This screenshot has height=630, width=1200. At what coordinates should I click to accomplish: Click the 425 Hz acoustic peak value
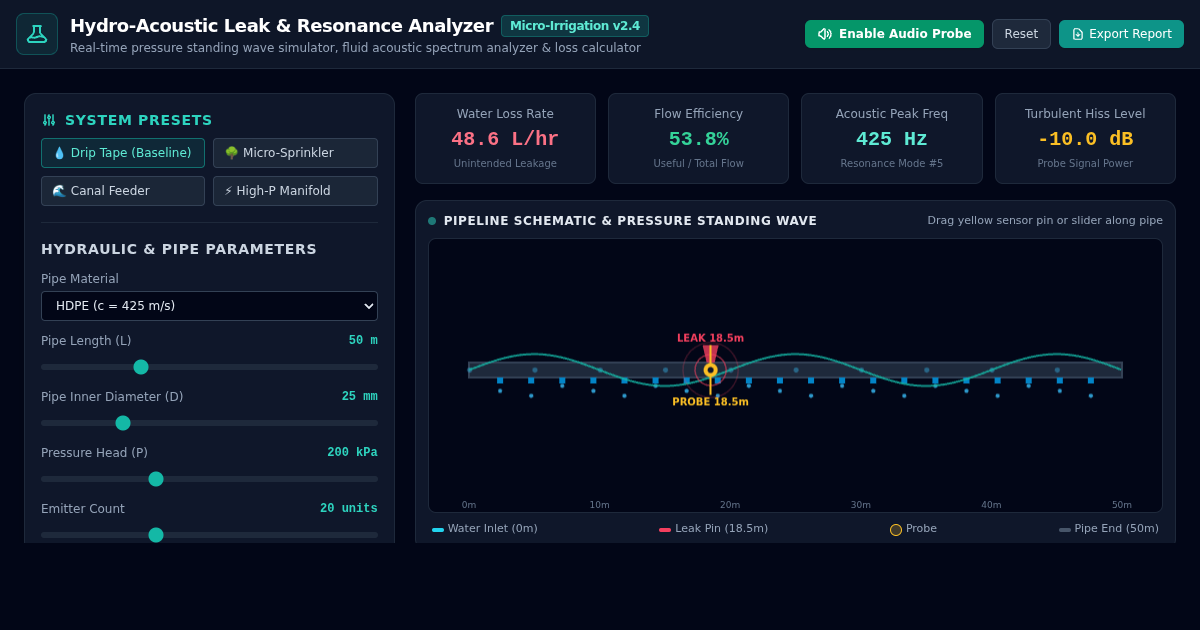892,139
